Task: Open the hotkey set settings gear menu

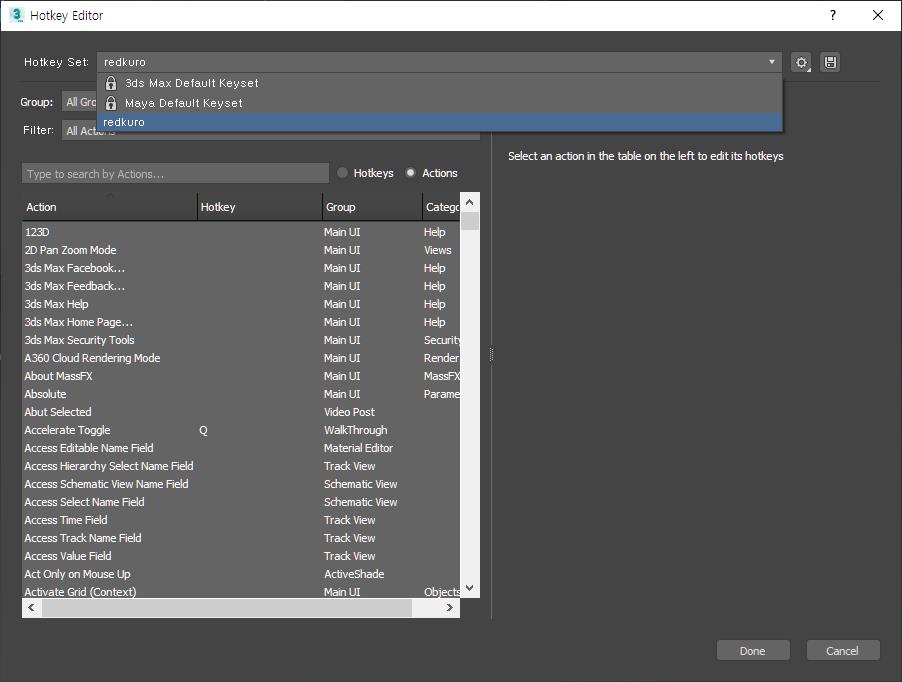Action: point(801,62)
